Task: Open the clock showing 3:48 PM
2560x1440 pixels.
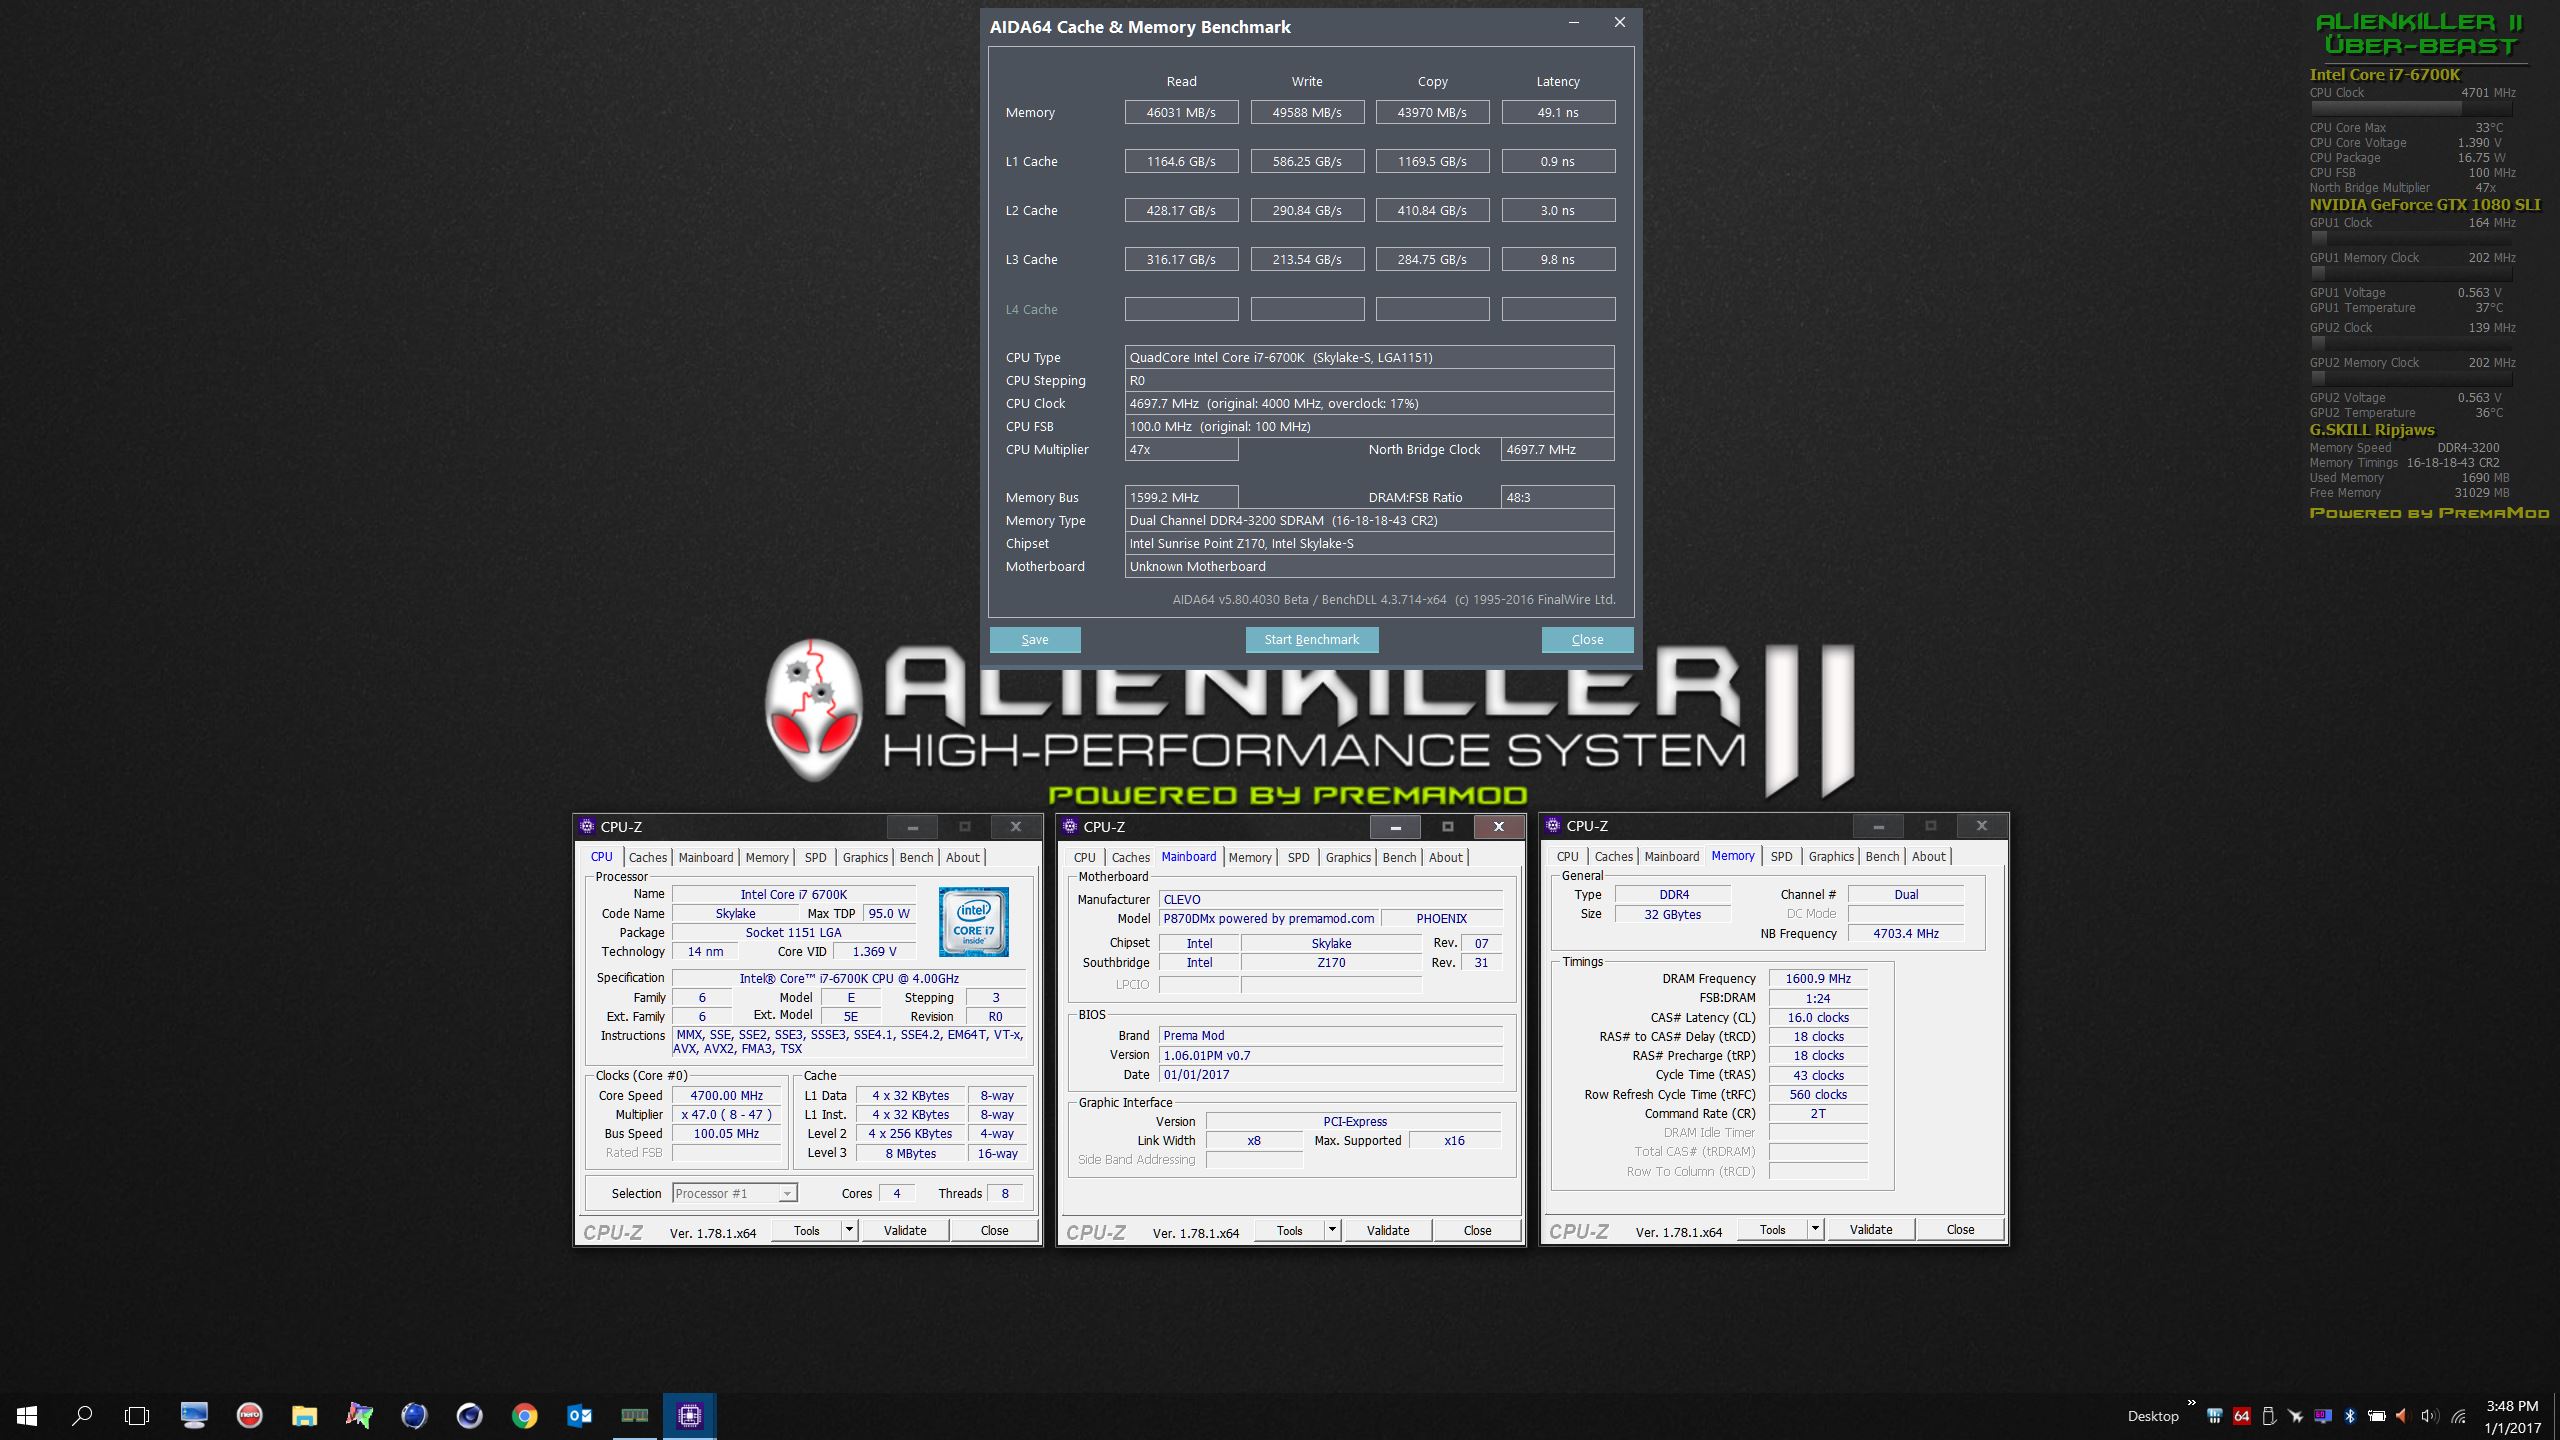Action: [2512, 1416]
